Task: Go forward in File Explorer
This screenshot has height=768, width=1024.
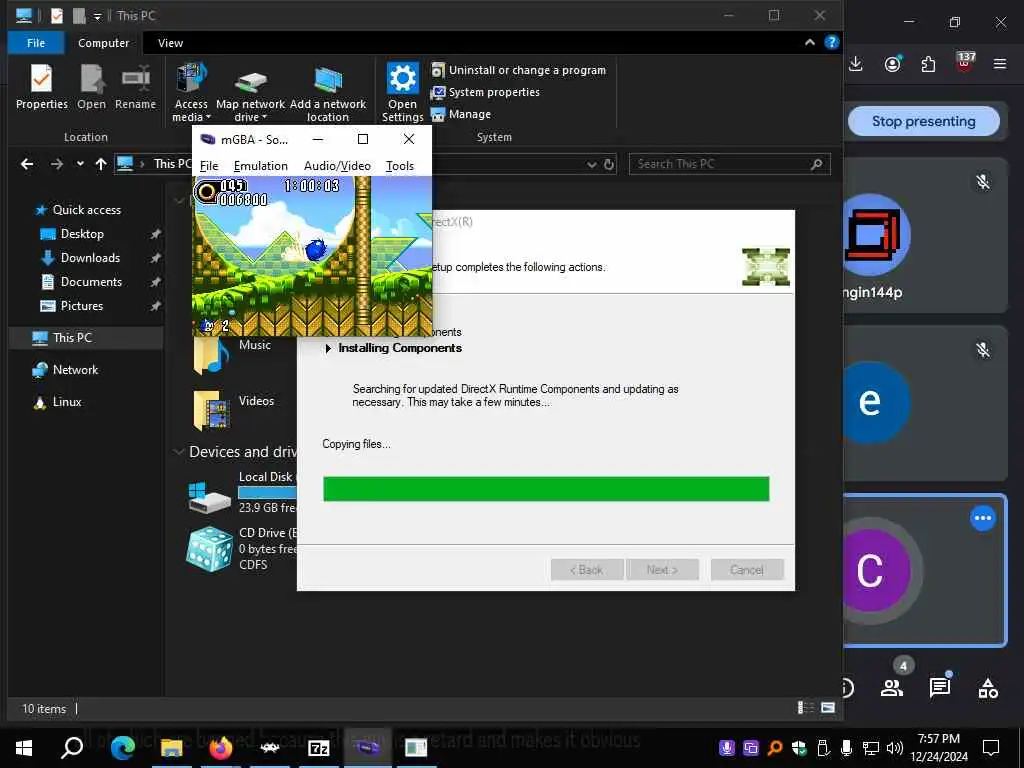Action: 57,164
